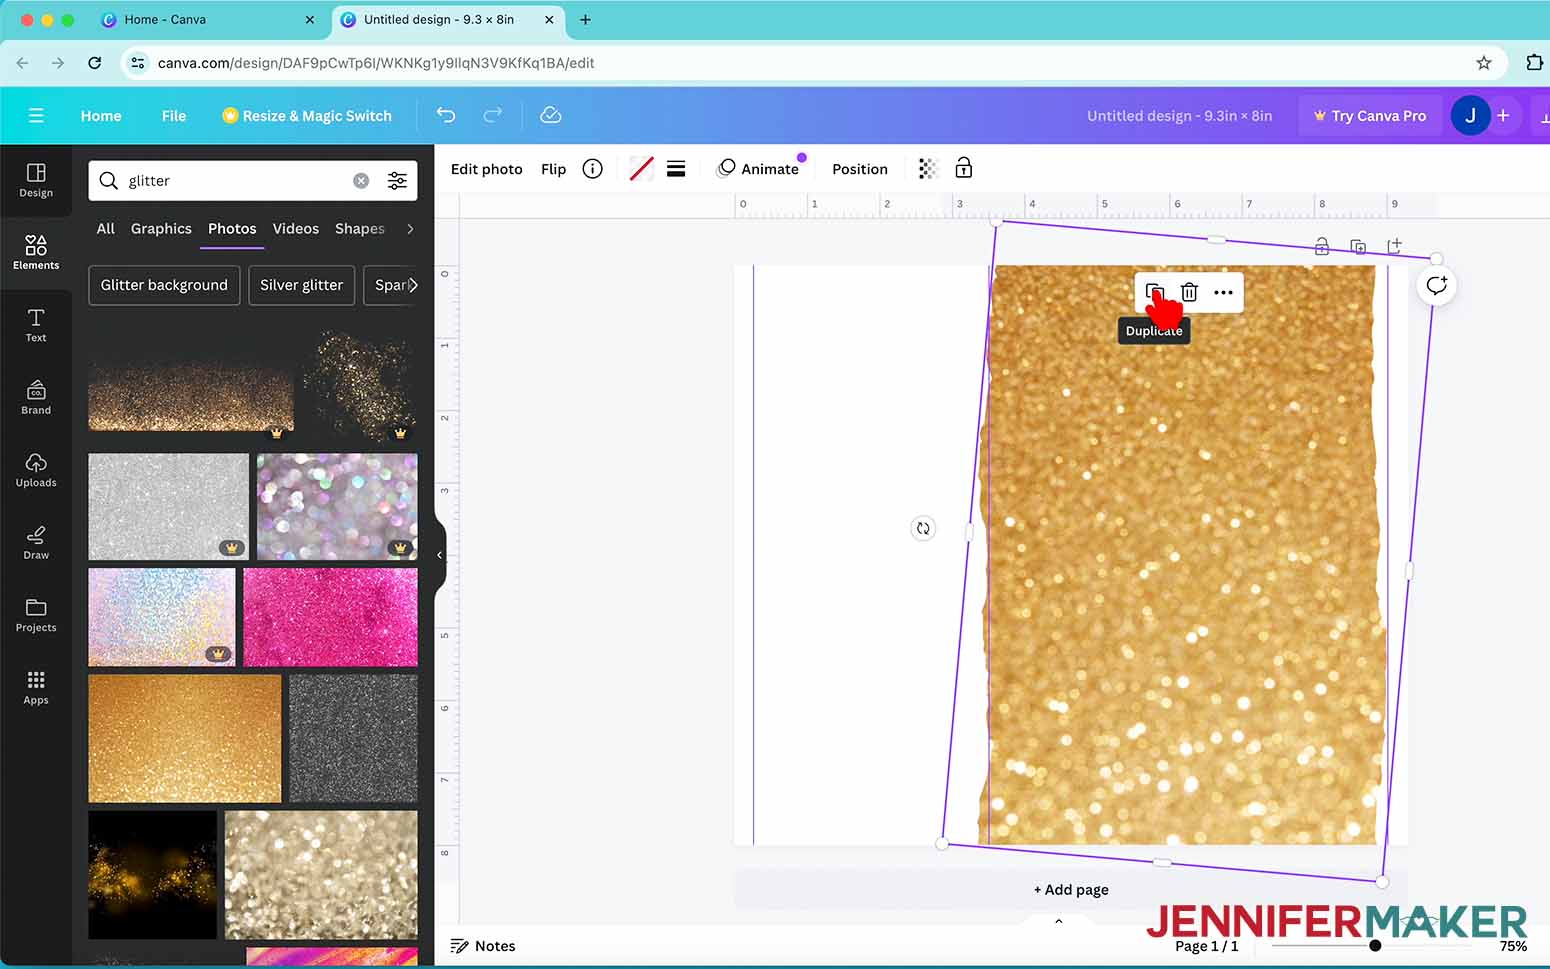Select the silver glitter photo thumbnail

click(x=168, y=507)
